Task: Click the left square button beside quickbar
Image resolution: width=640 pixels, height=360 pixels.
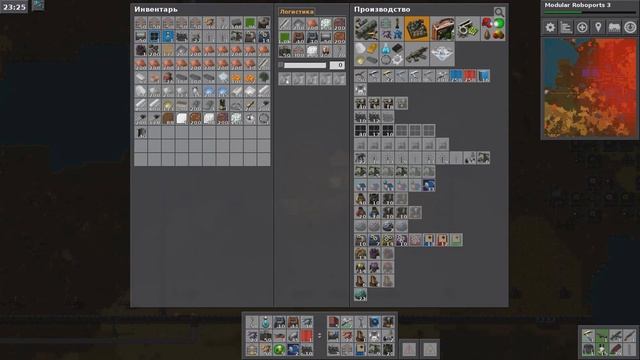Action: tap(409, 349)
